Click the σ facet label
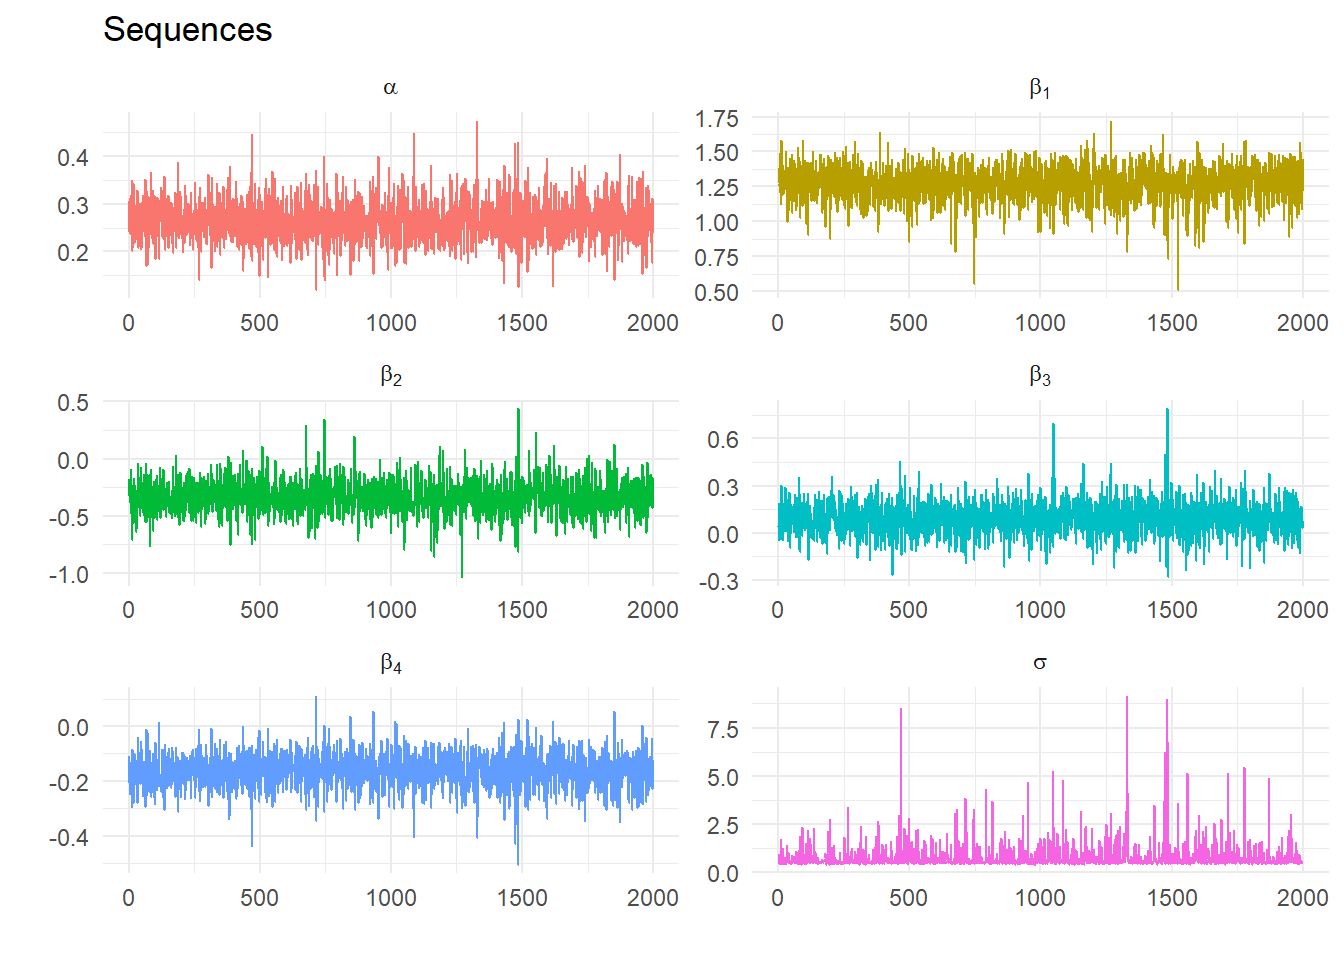Image resolution: width=1344 pixels, height=960 pixels. tap(1039, 663)
